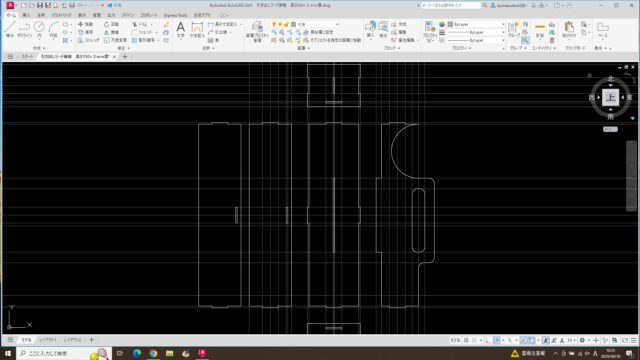Open the Layer Properties manager
Screen dimensions: 640x360
[257, 31]
